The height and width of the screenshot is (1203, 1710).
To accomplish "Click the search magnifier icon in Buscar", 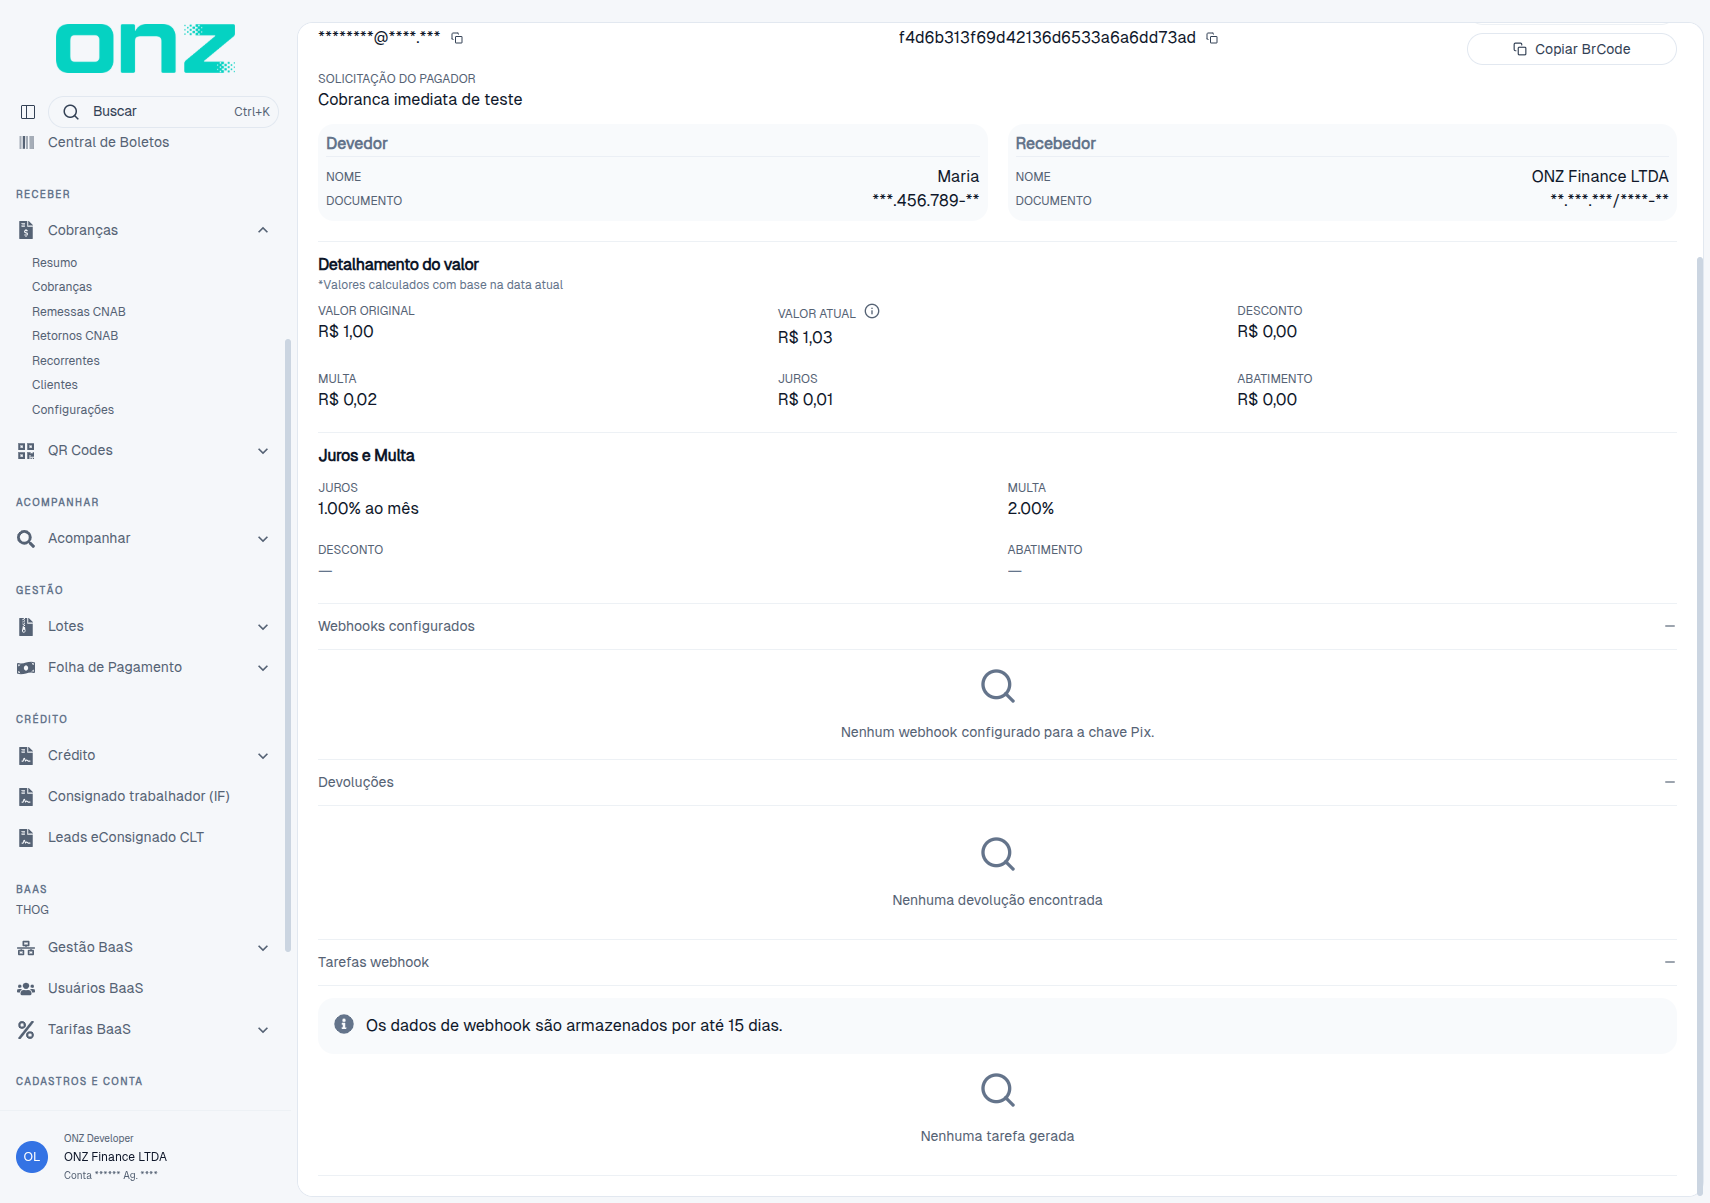I will coord(71,112).
